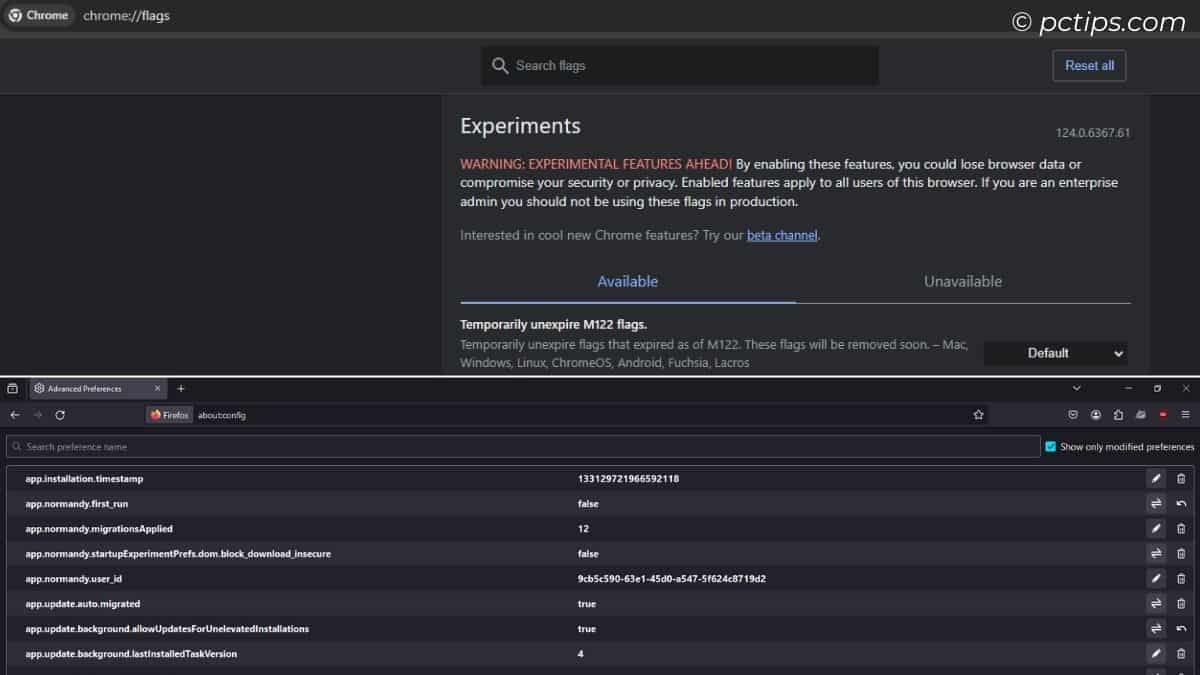
Task: Uncheck Show only modified preferences
Action: pyautogui.click(x=1050, y=446)
